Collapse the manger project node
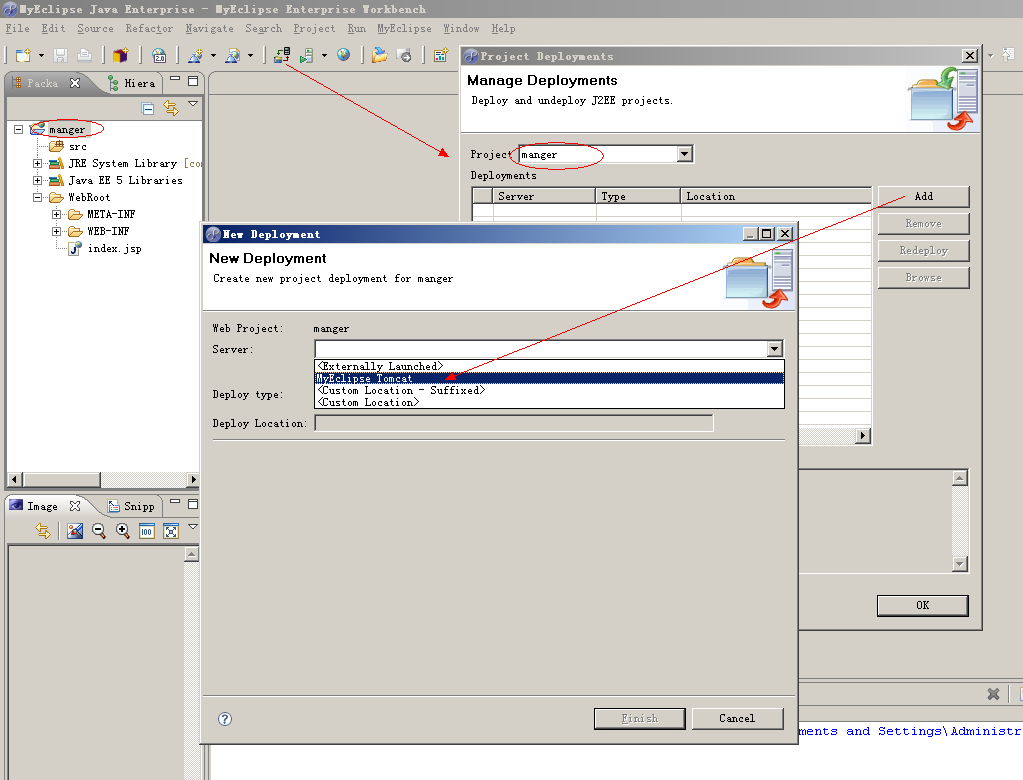The width and height of the screenshot is (1023, 780). (x=18, y=129)
